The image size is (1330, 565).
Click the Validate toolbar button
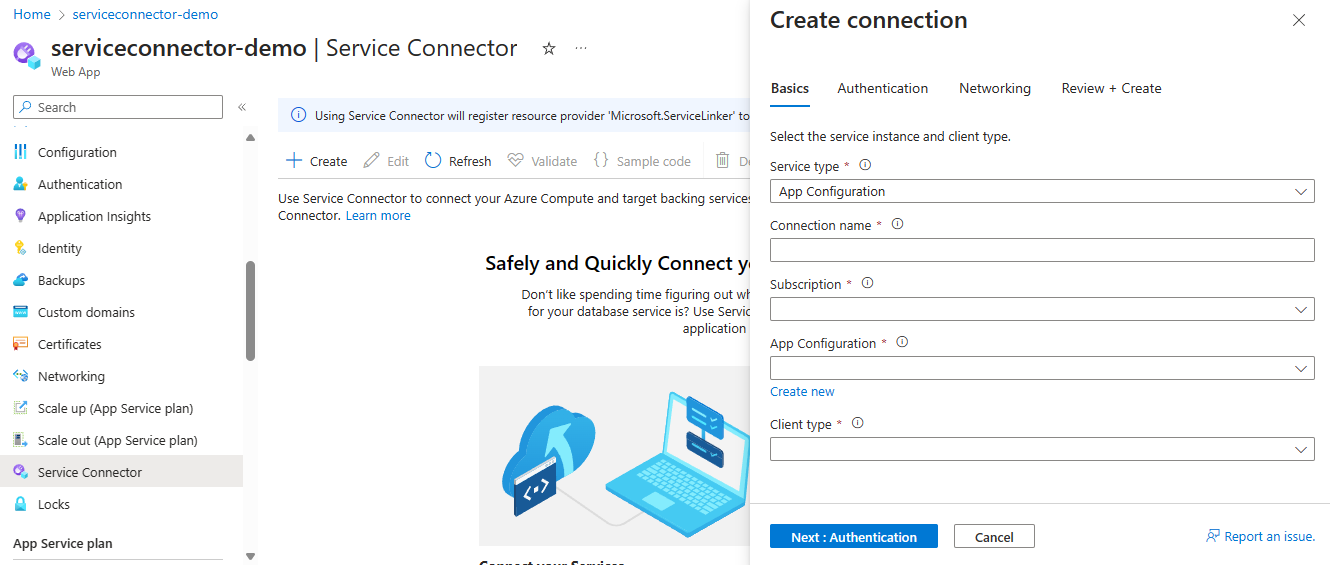(x=542, y=161)
